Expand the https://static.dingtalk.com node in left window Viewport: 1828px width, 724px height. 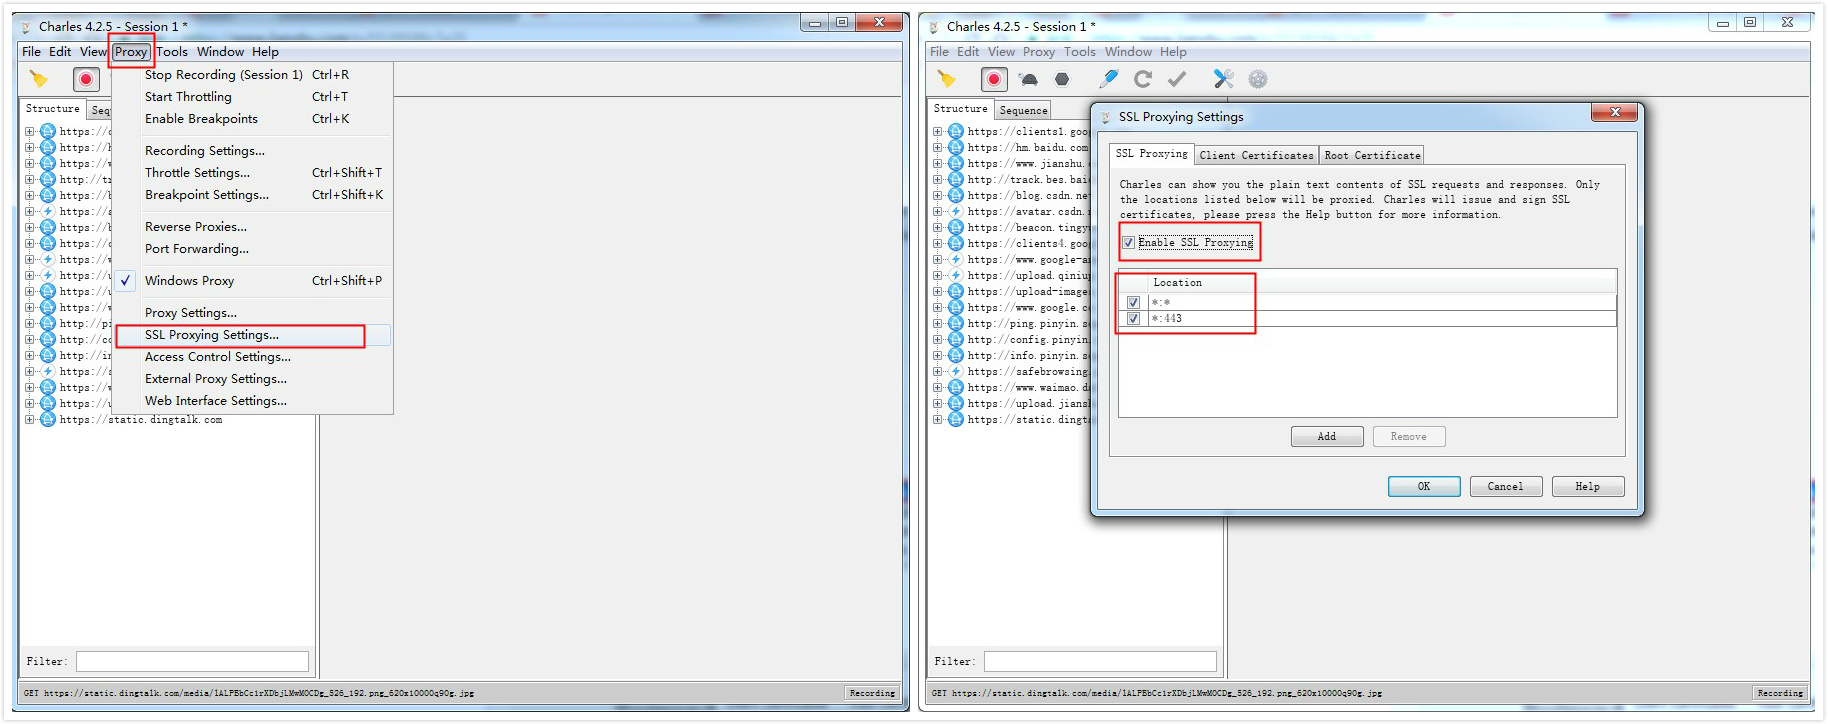coord(30,420)
